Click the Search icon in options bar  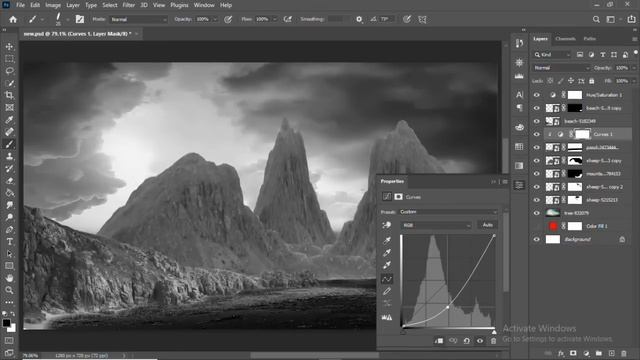596,19
